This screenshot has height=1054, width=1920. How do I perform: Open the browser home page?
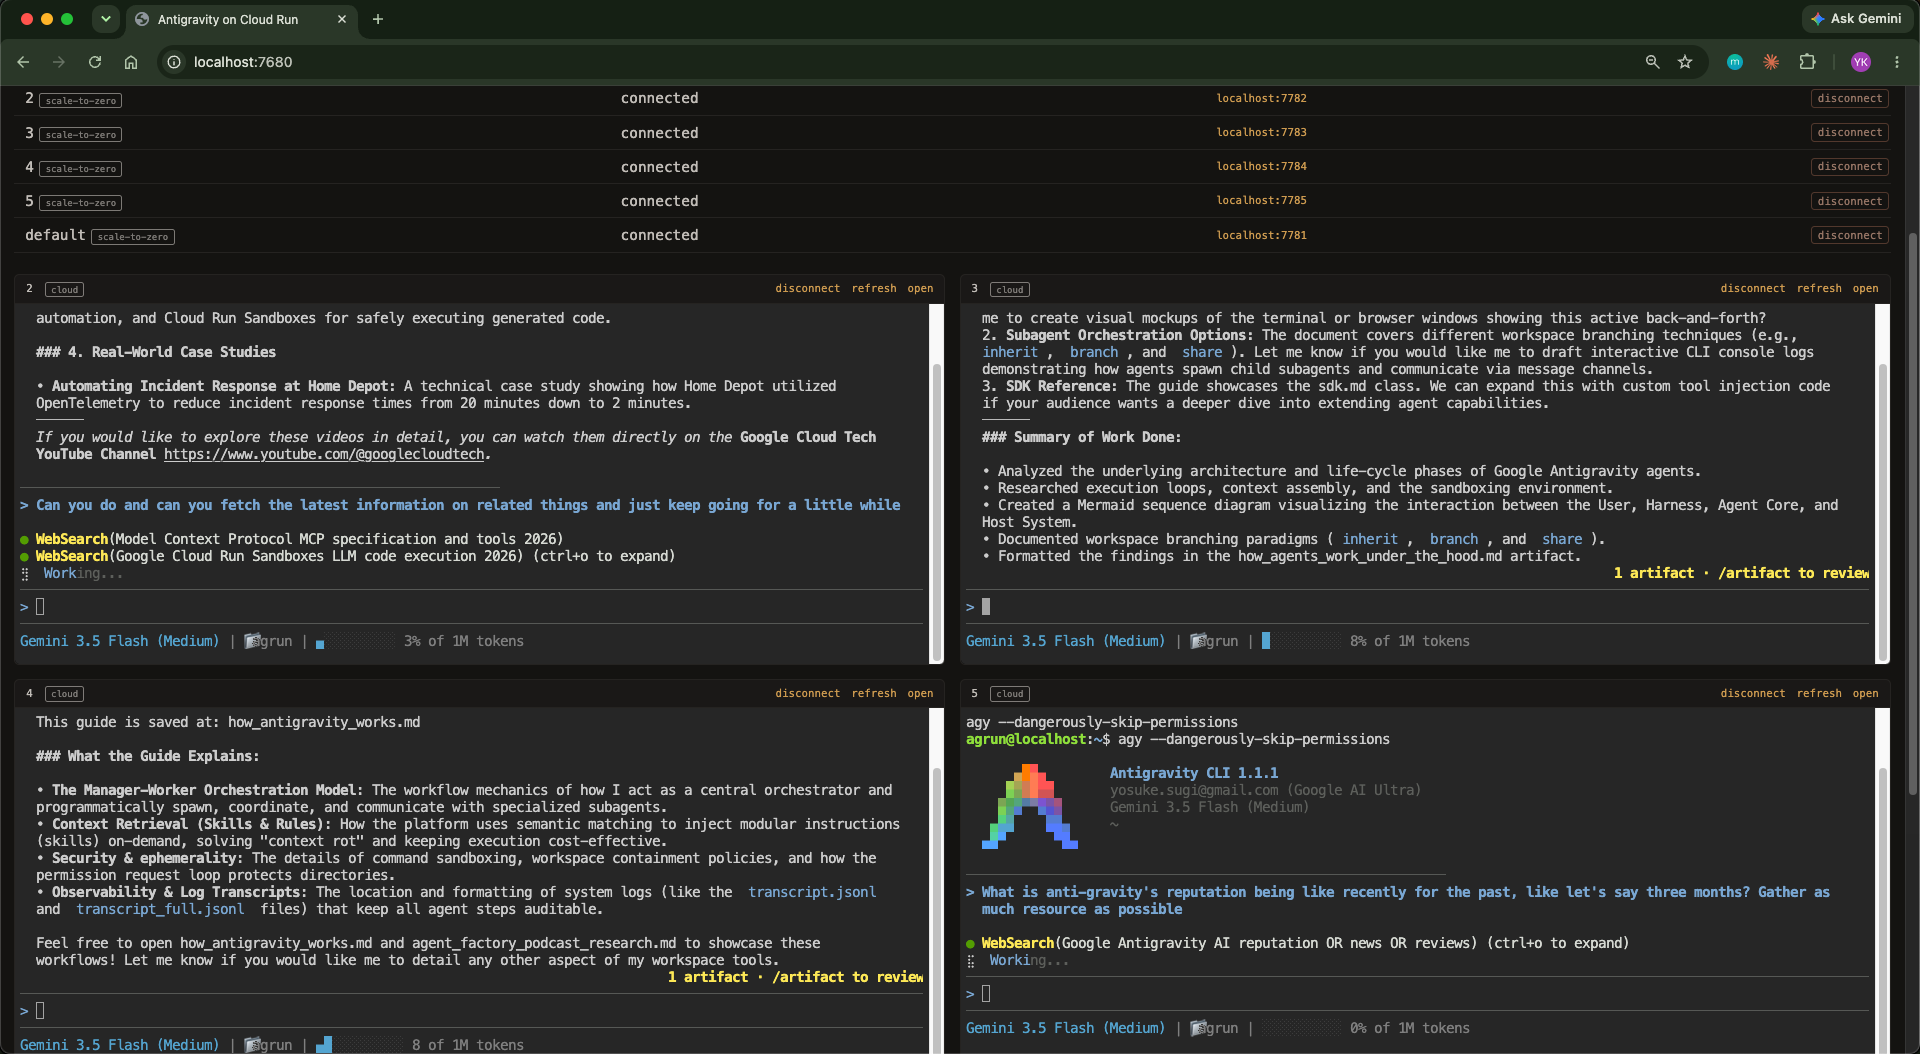pos(131,62)
